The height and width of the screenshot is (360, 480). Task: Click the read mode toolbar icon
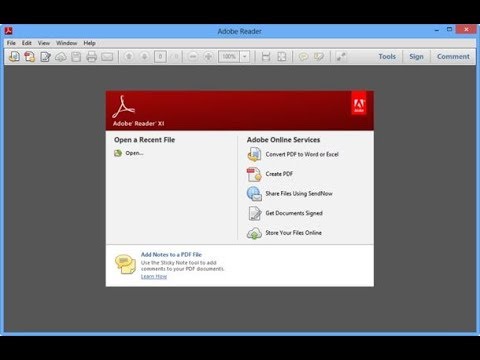pos(341,57)
